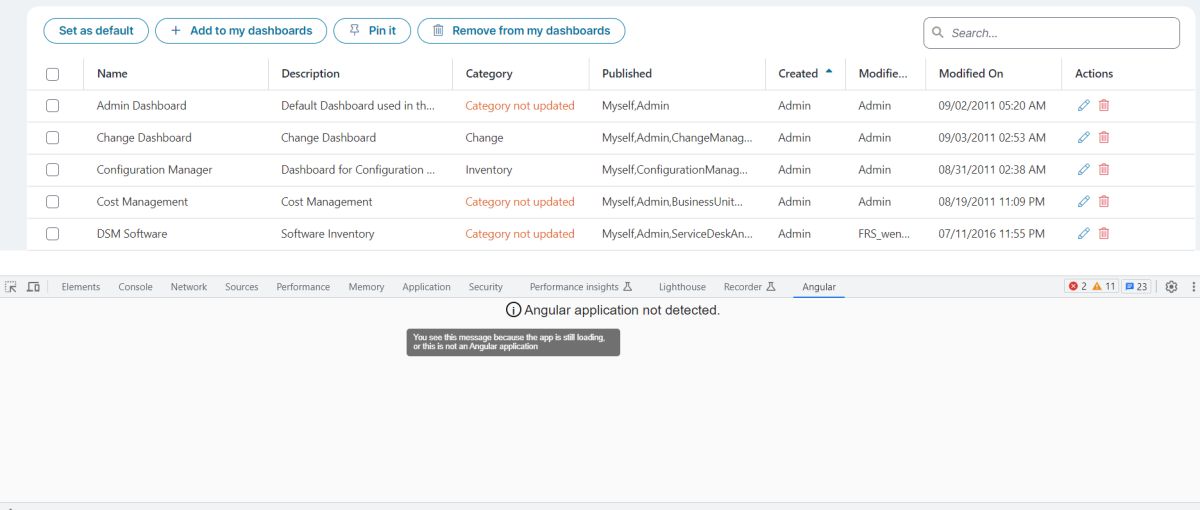The image size is (1200, 510).
Task: Focus the Search input field
Action: [x=1052, y=33]
